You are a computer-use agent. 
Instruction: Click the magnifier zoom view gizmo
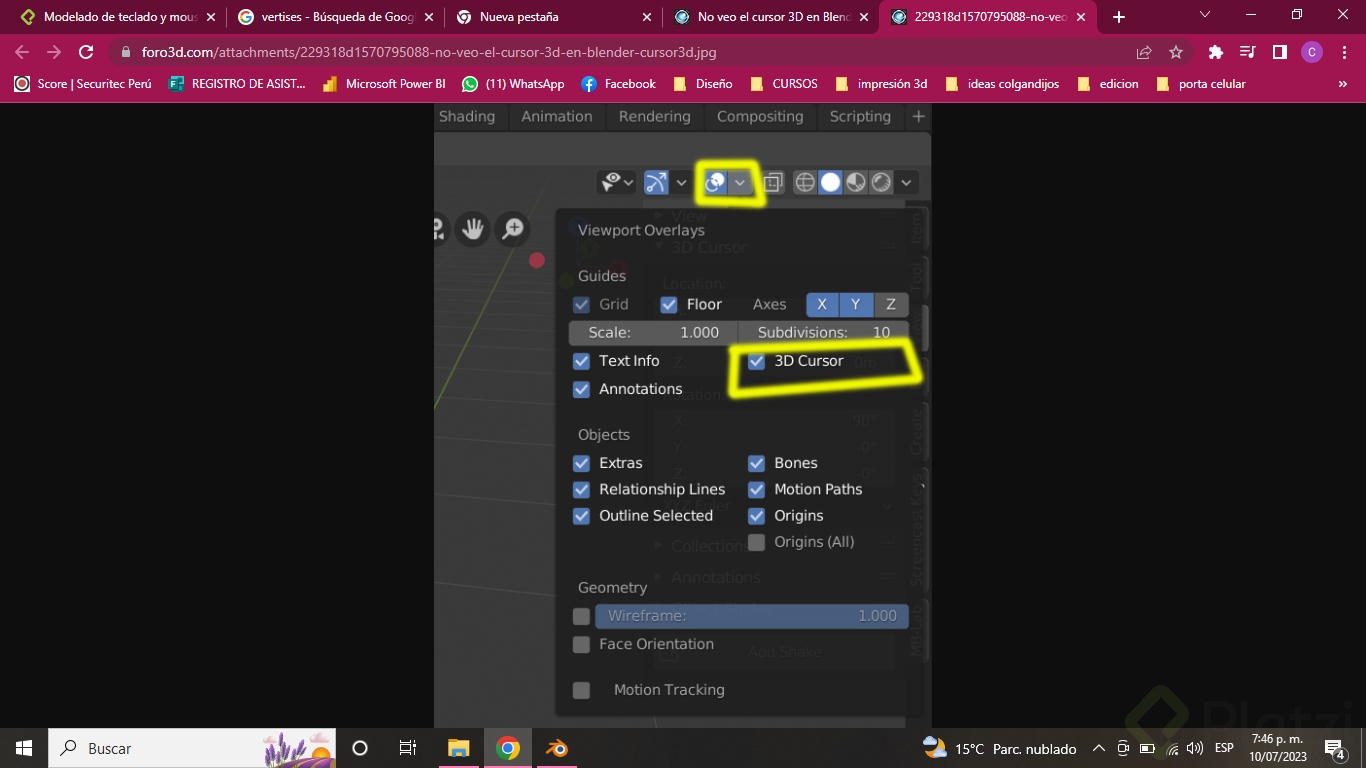click(x=512, y=230)
